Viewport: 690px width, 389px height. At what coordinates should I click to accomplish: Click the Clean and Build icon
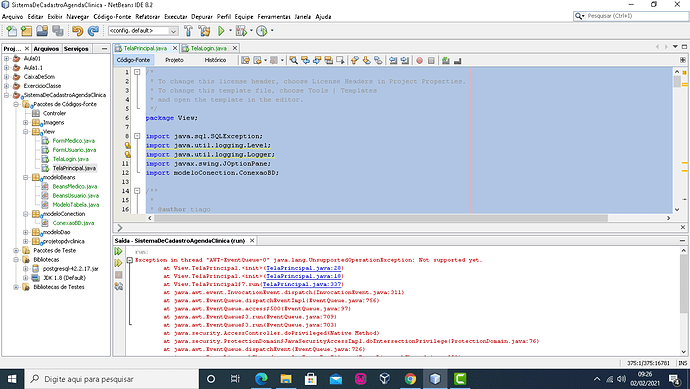click(204, 31)
